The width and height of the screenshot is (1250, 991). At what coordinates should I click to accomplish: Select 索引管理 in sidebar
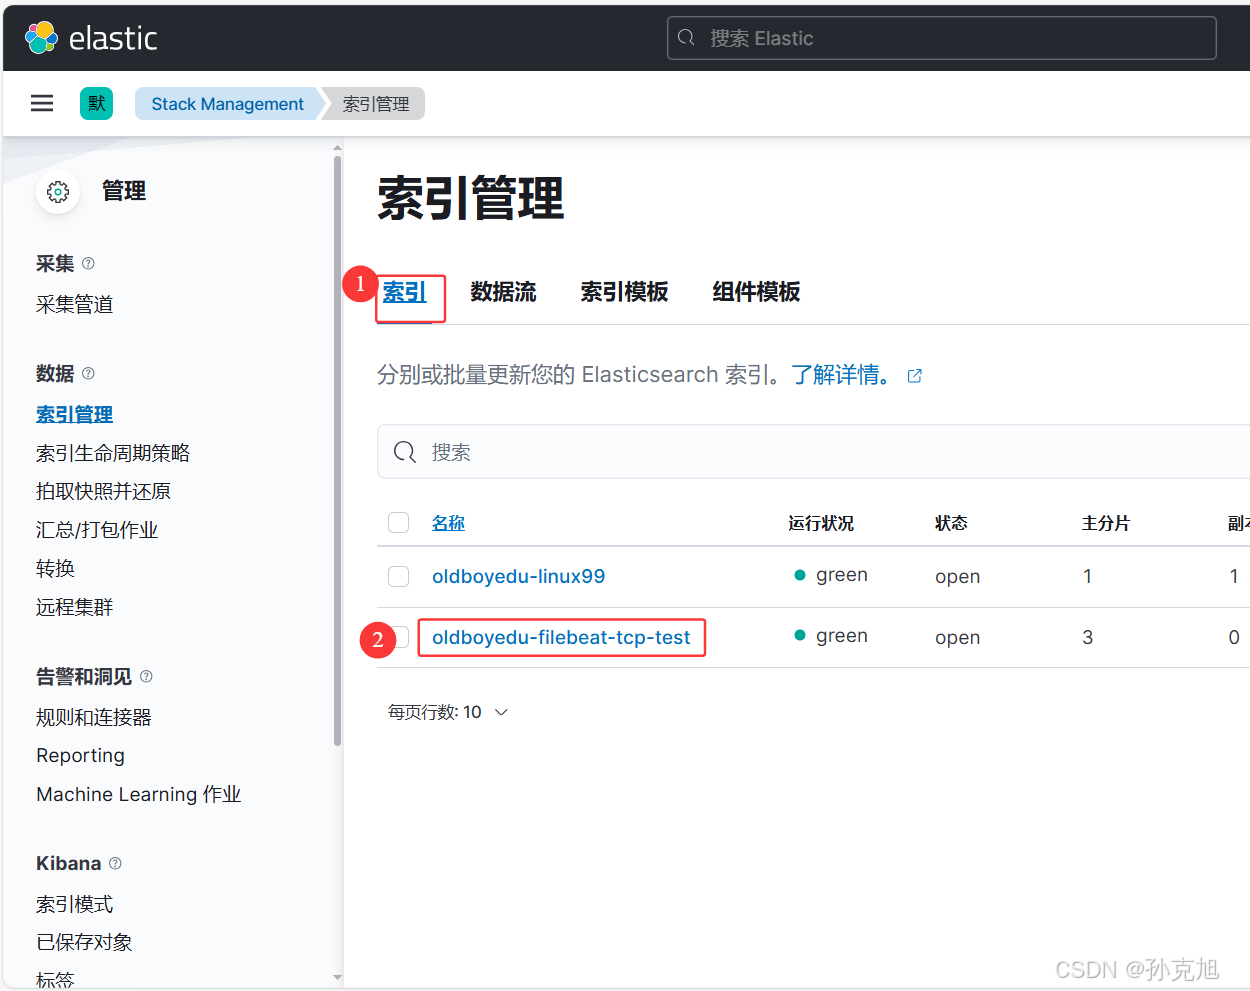(x=75, y=414)
